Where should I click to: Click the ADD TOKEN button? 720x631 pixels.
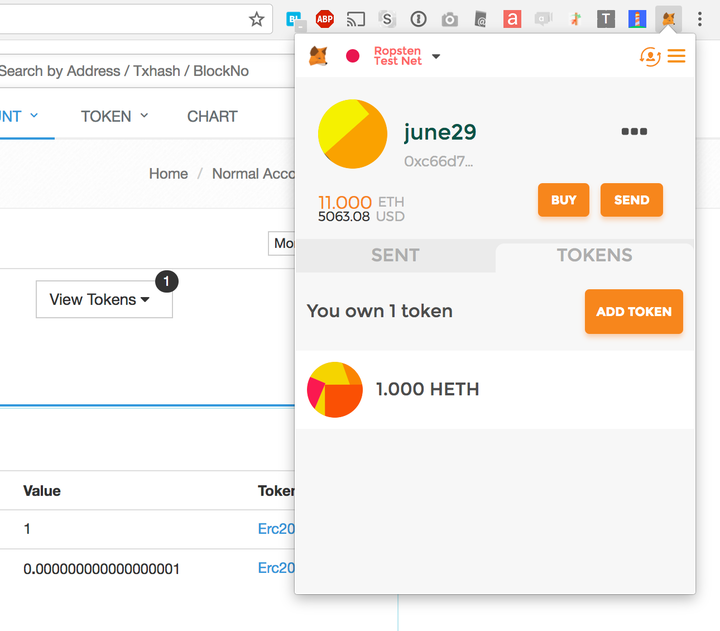point(633,312)
